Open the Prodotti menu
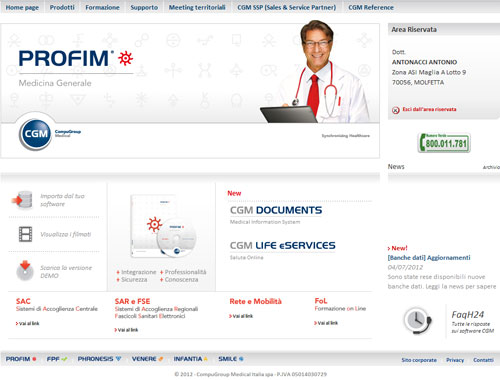Viewport: 500px width, 380px height. [62, 7]
